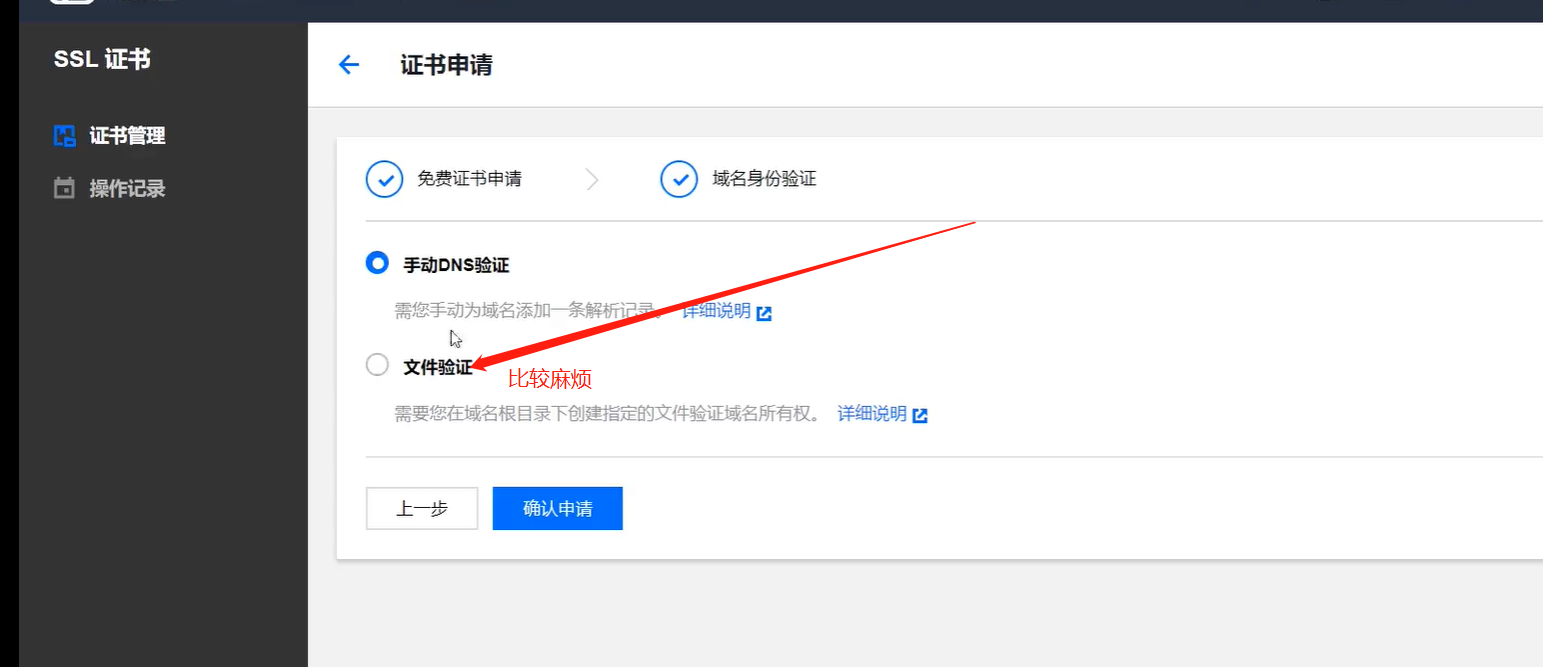The height and width of the screenshot is (667, 1543).
Task: Click the 需要您在域名根目录下 description text
Action: 607,414
